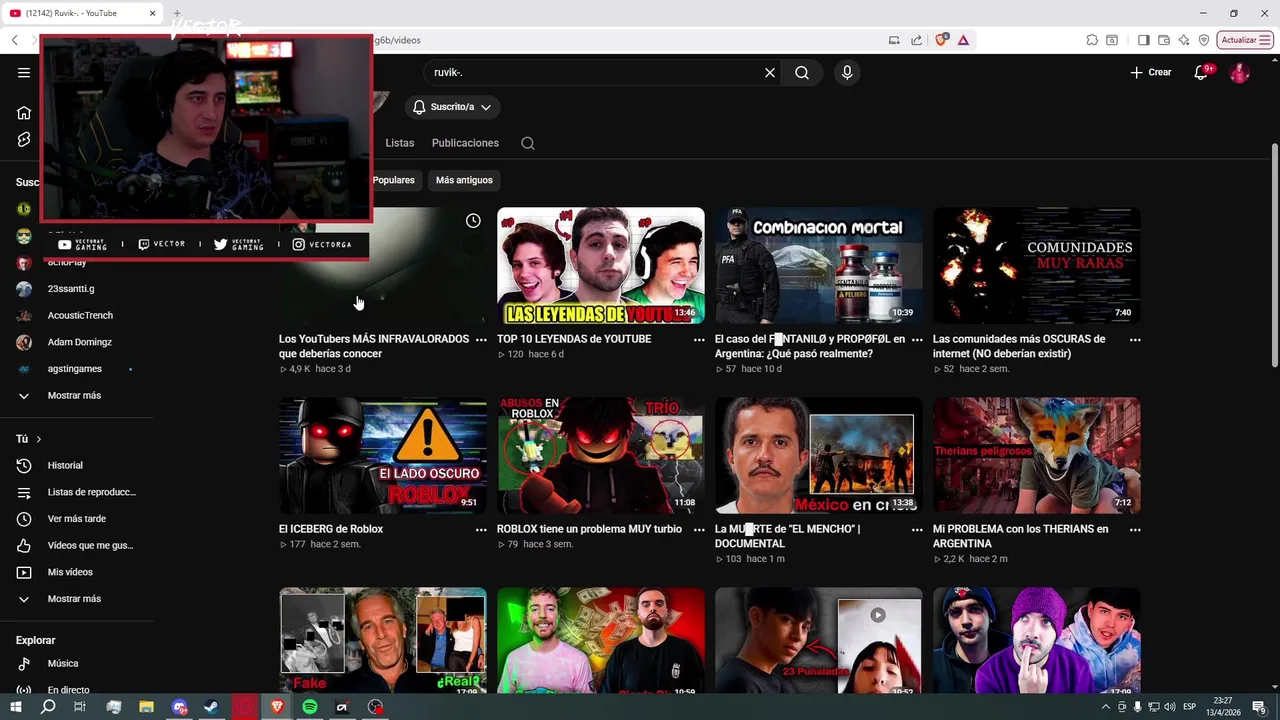
Task: Click the YouTube Home sidebar icon
Action: click(24, 113)
